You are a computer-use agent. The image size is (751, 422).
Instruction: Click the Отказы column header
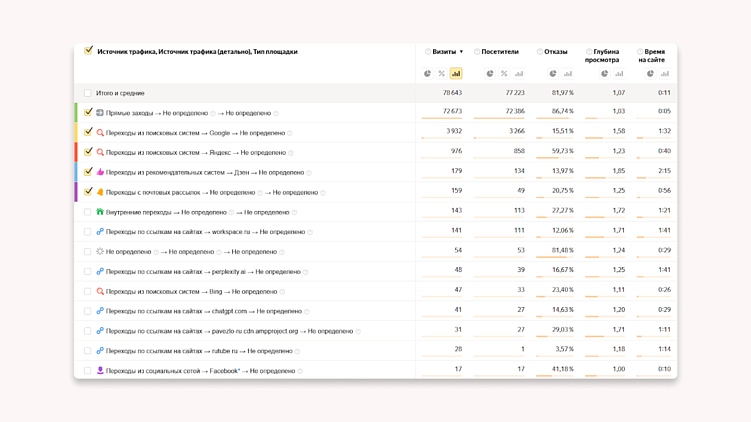click(x=556, y=52)
